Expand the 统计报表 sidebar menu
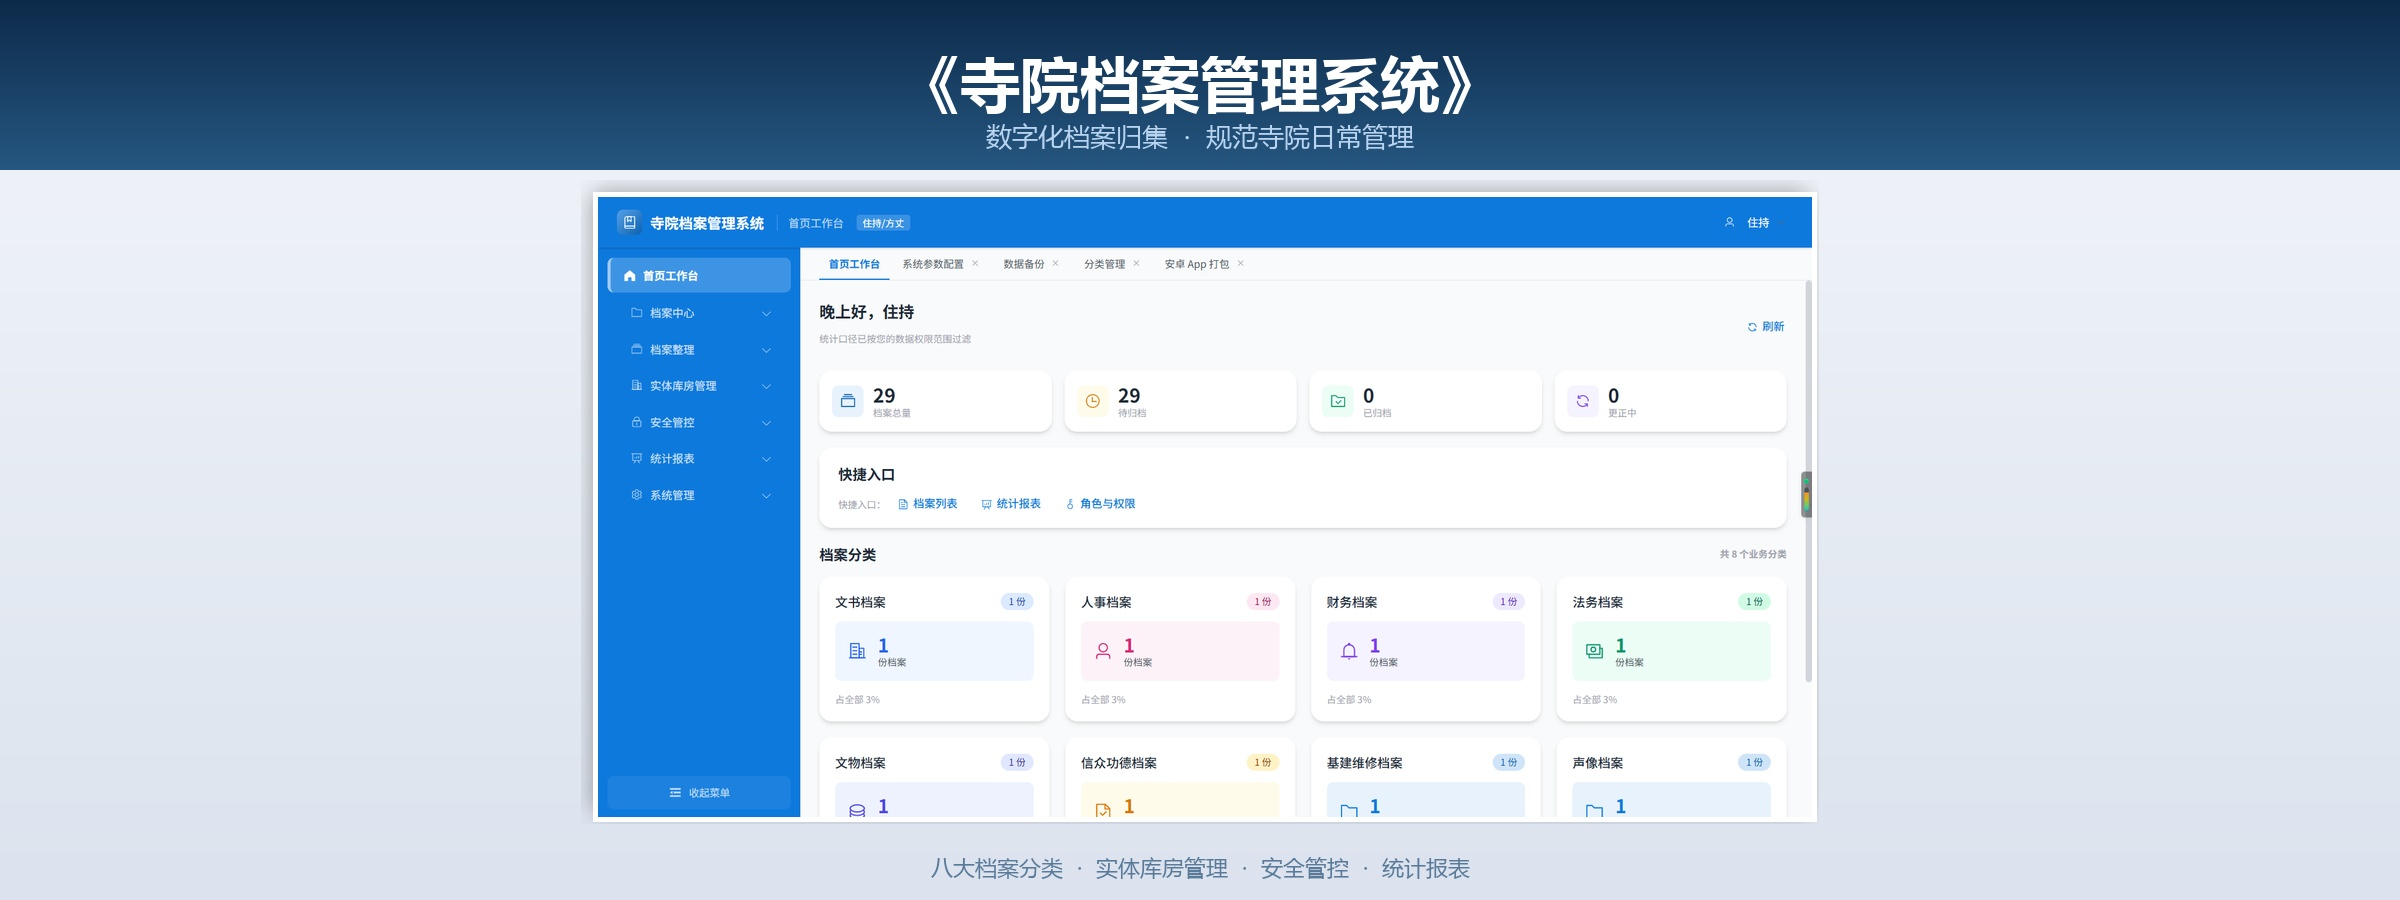The width and height of the screenshot is (2400, 900). click(700, 459)
